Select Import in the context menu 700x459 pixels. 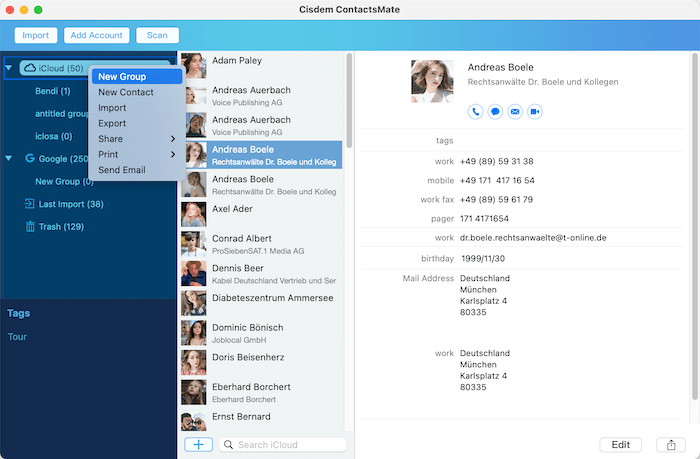(x=137, y=108)
